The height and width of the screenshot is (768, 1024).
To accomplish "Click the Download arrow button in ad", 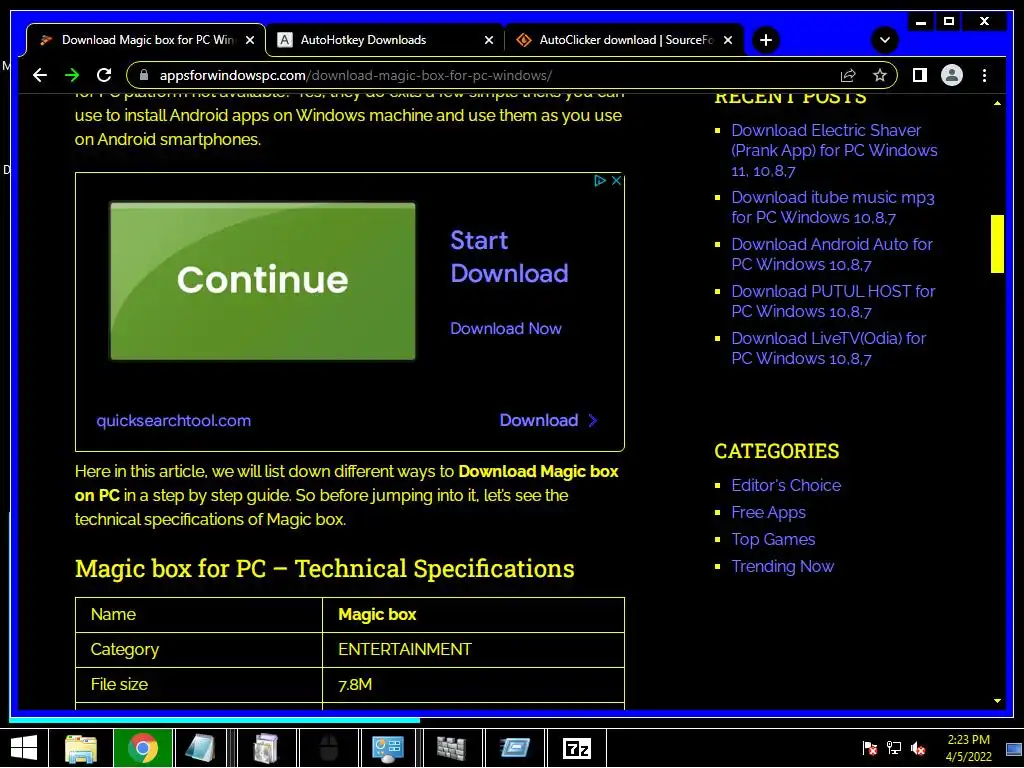I will [548, 420].
